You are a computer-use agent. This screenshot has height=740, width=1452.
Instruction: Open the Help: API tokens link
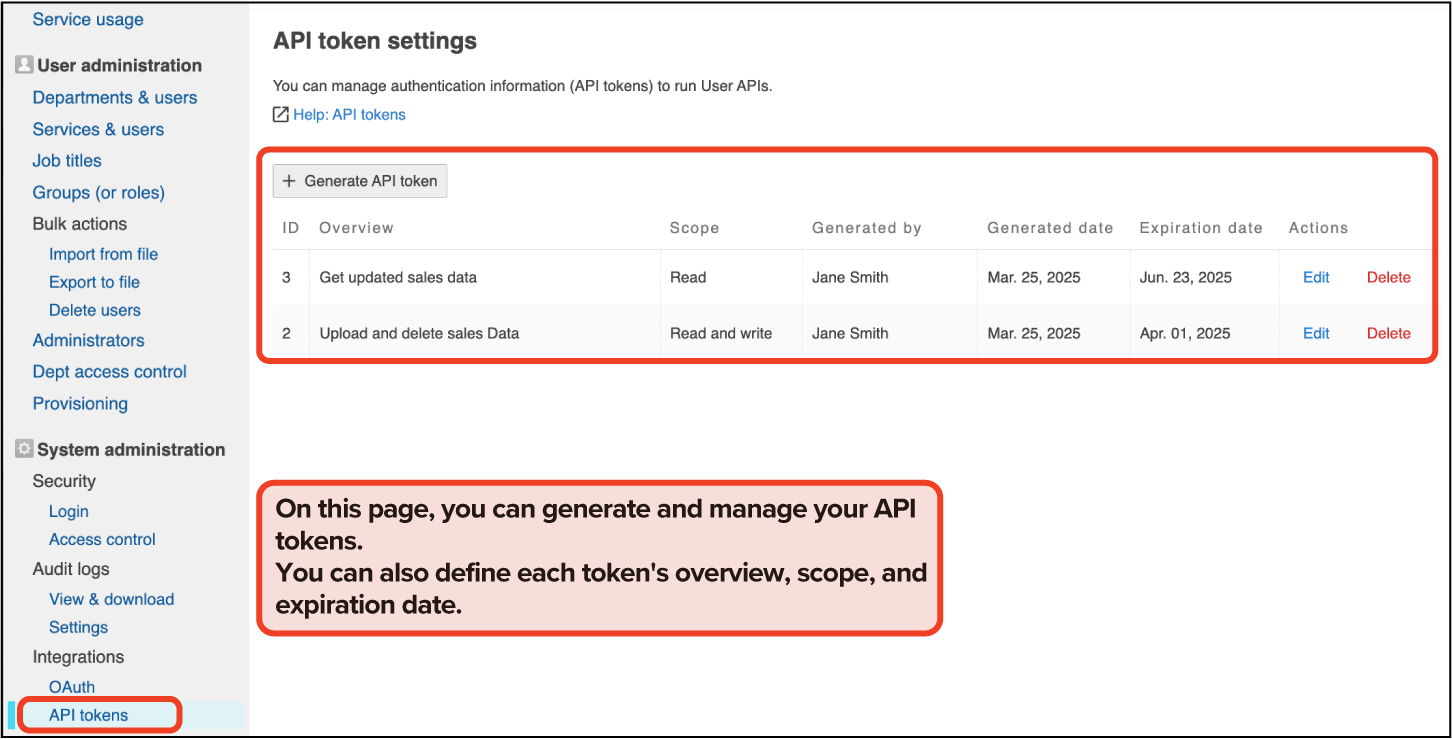[x=349, y=114]
